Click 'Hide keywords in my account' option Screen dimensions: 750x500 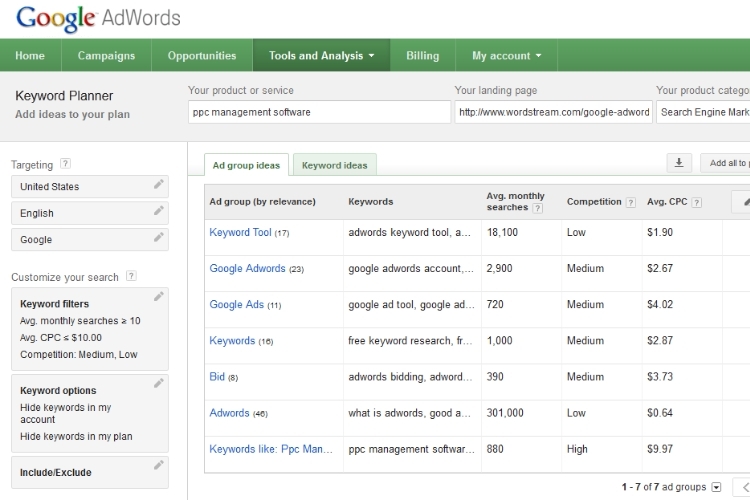coord(66,413)
